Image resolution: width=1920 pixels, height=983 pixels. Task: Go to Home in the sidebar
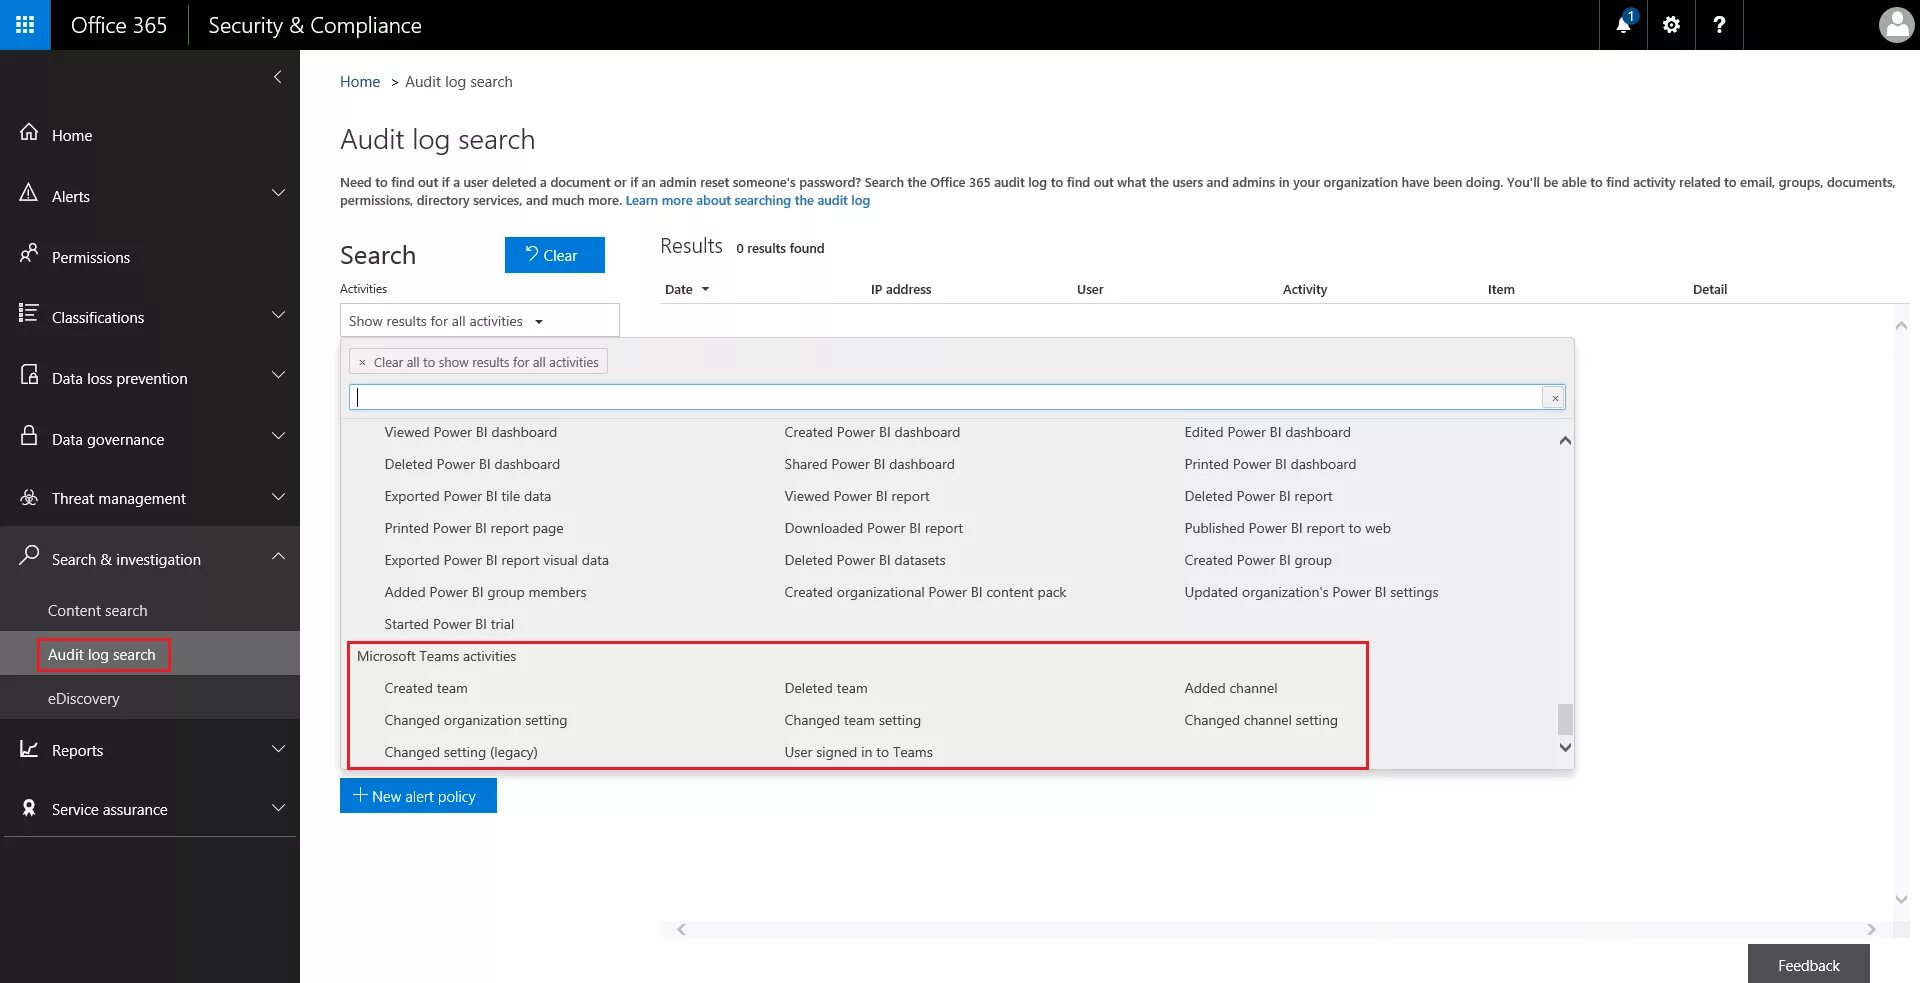coord(72,135)
